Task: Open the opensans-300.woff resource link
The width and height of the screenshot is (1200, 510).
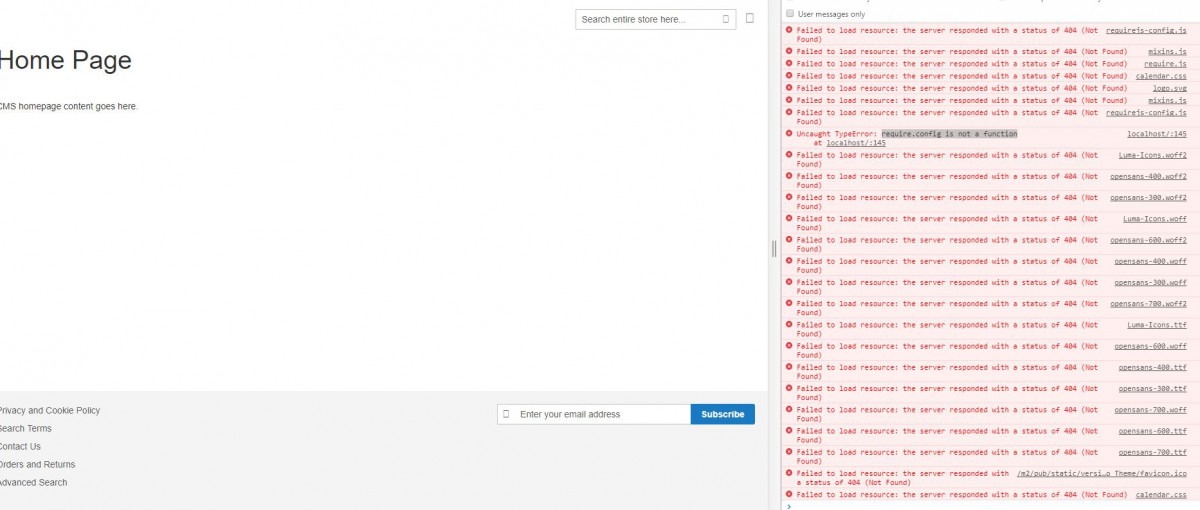Action: [1151, 282]
